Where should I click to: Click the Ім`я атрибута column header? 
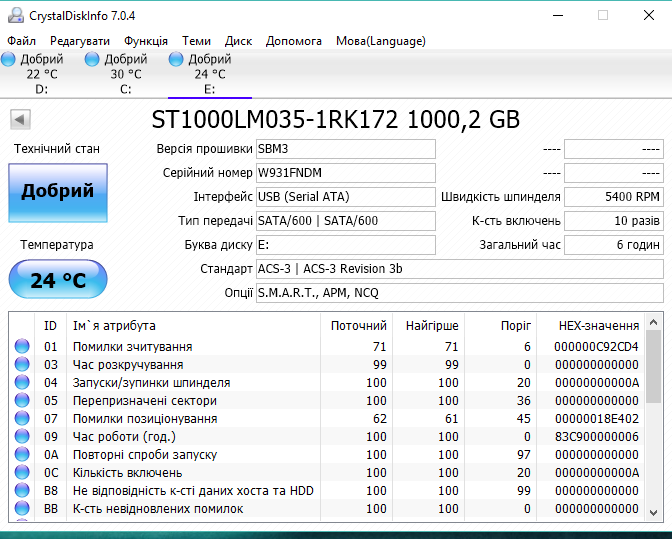[193, 326]
